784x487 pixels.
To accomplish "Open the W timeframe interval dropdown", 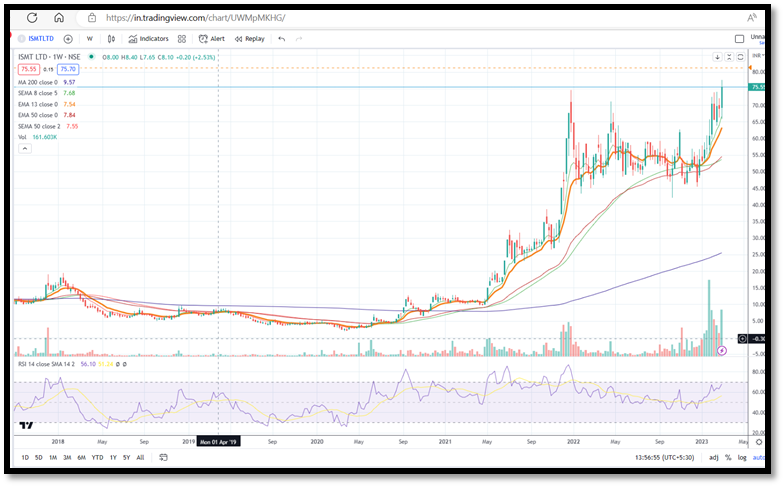I will [90, 38].
